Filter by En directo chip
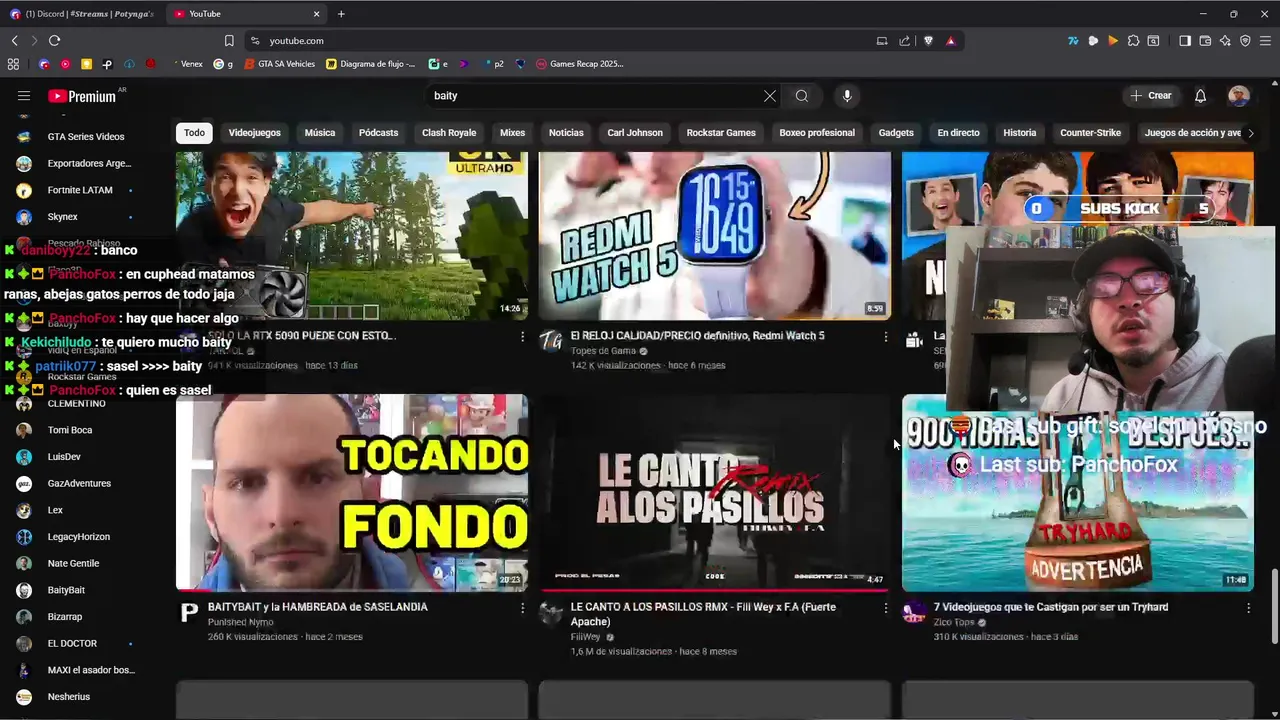The height and width of the screenshot is (720, 1280). [x=958, y=133]
